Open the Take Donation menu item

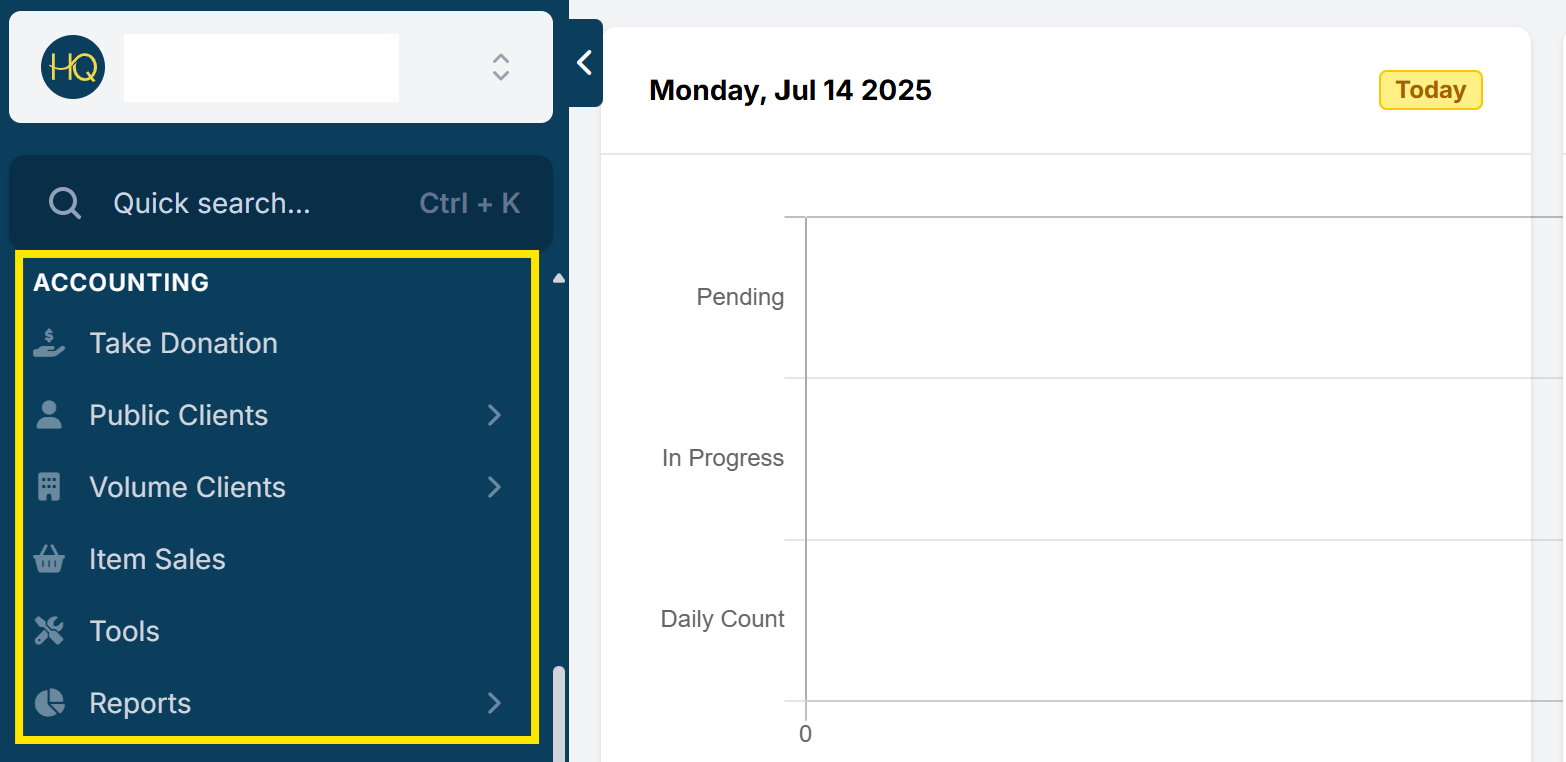(183, 343)
